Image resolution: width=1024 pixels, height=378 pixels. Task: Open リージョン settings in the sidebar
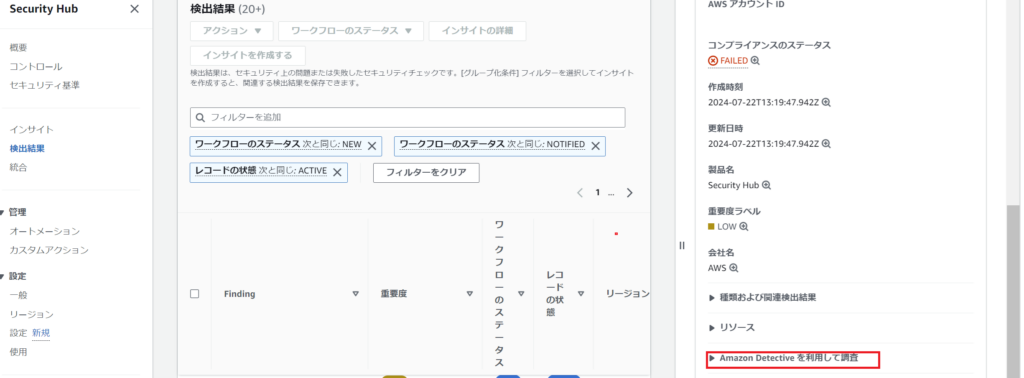(x=31, y=315)
